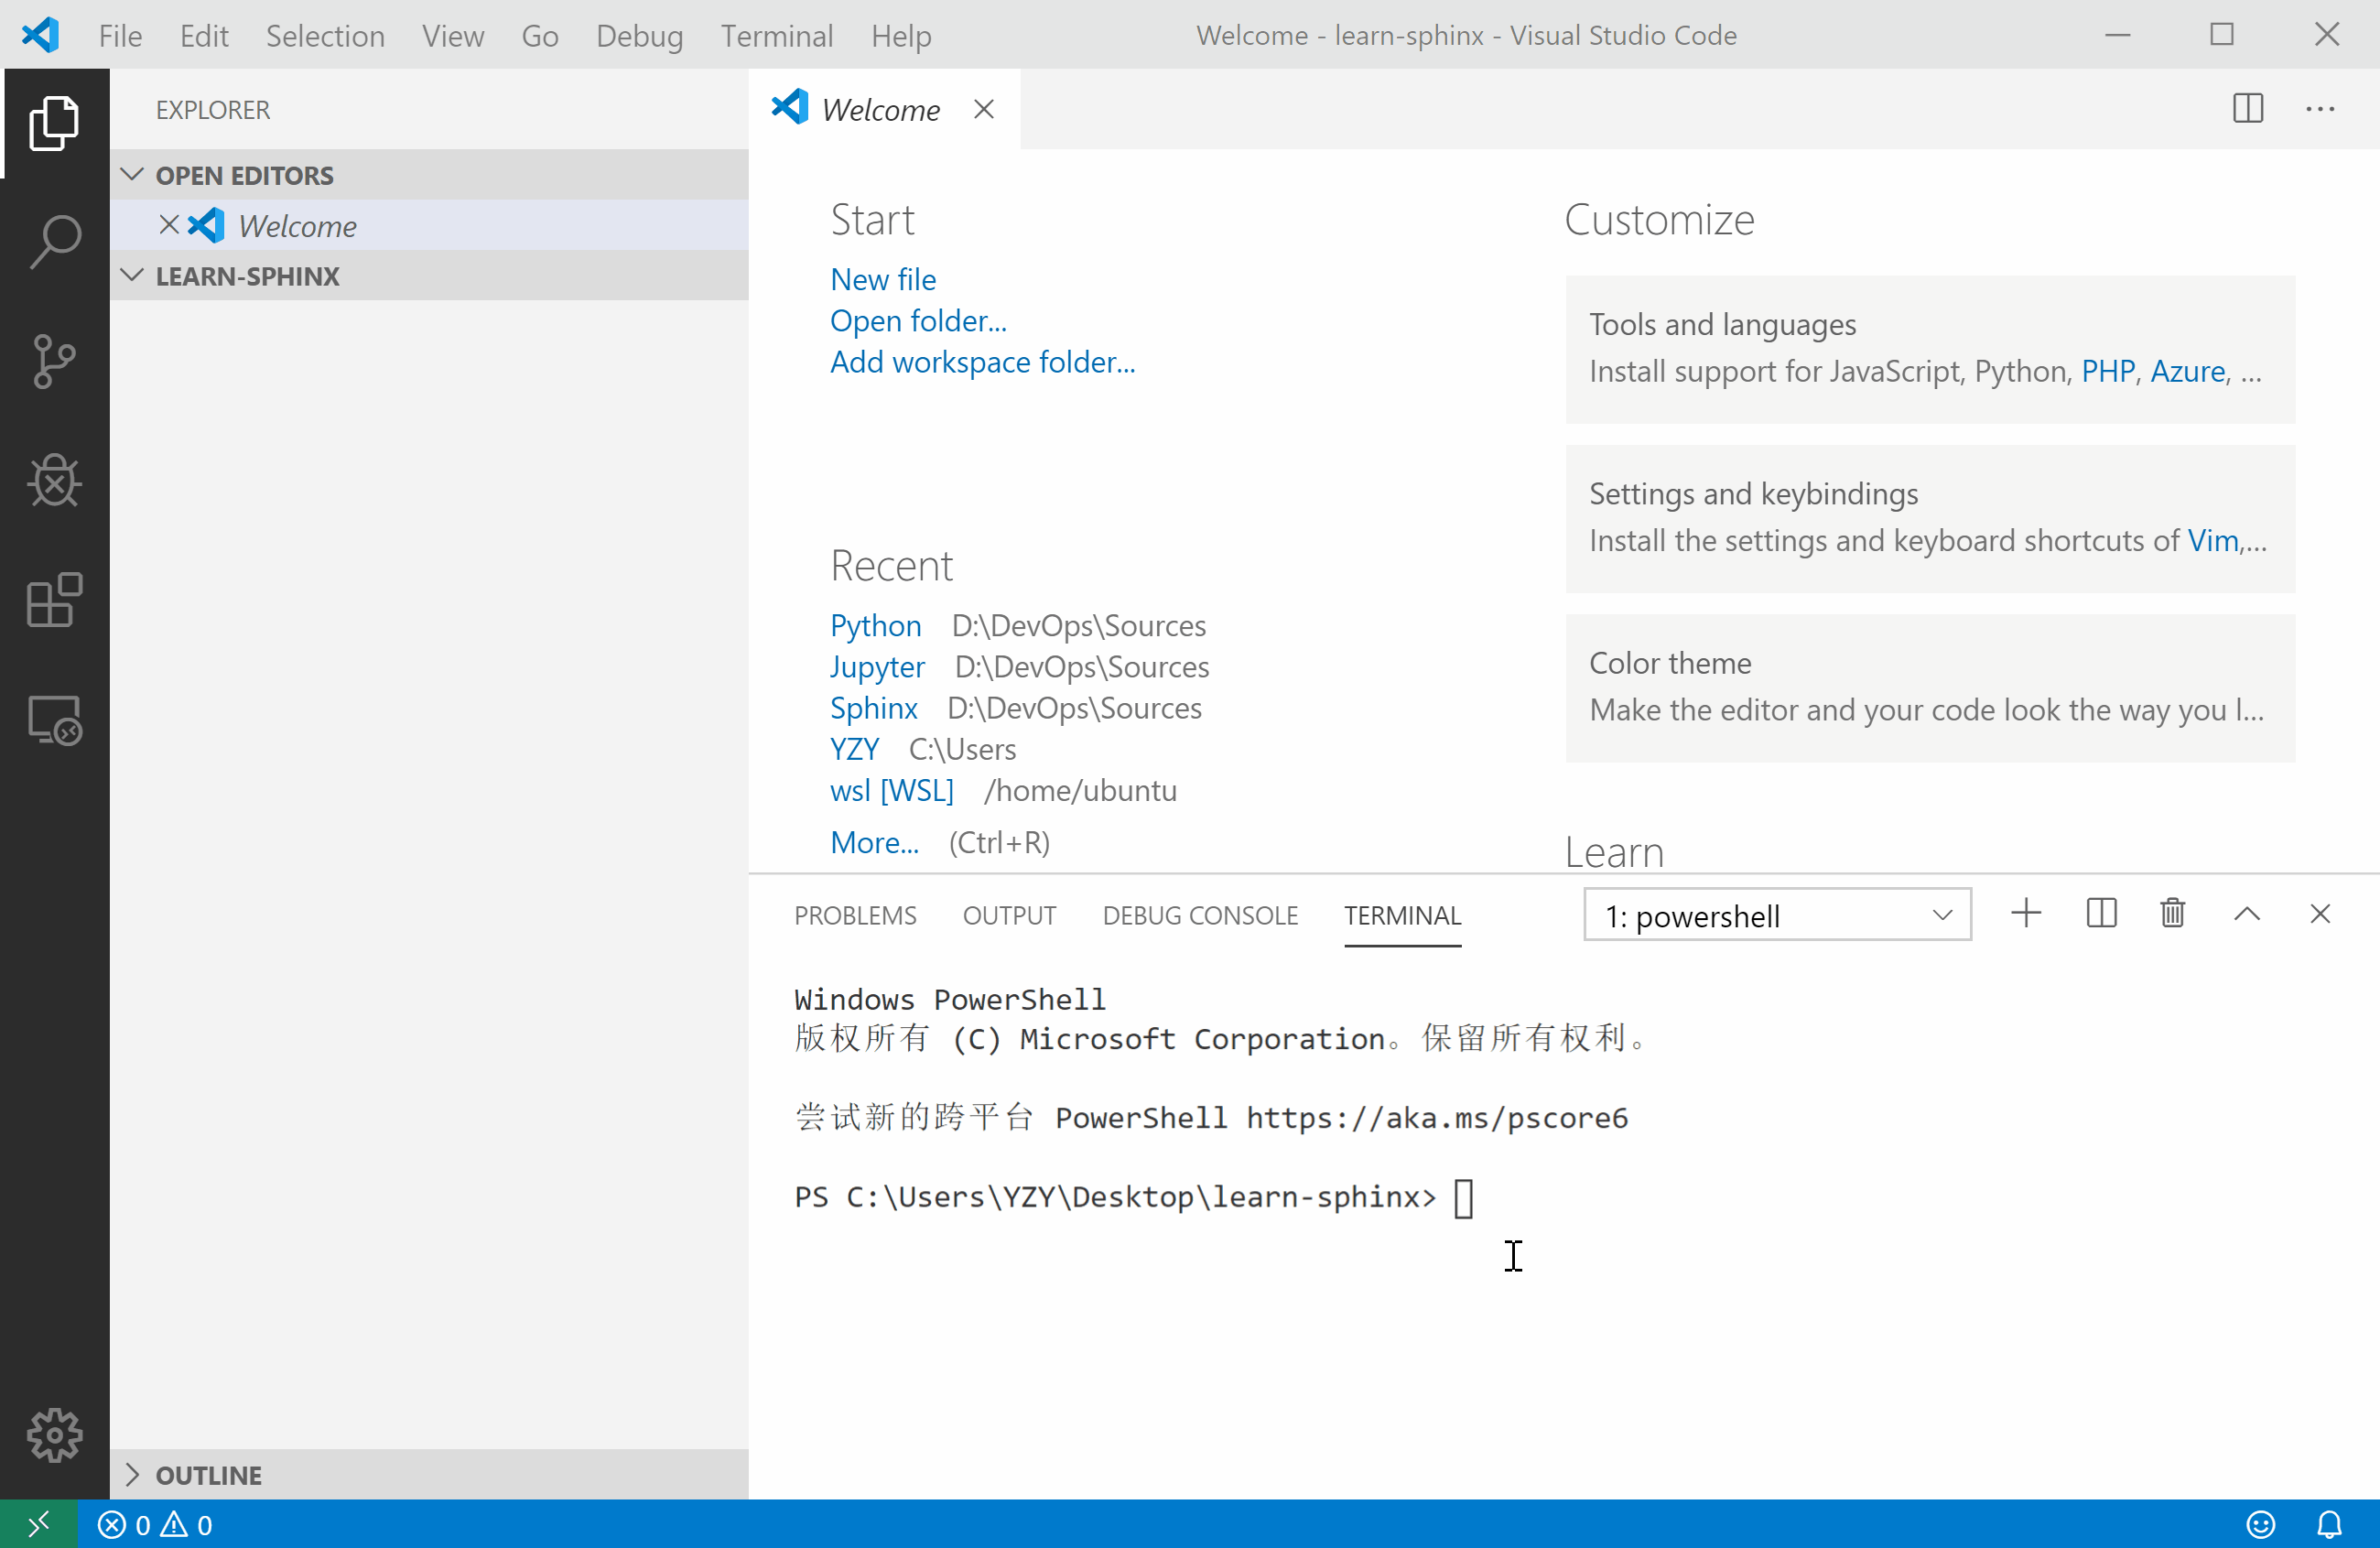Viewport: 2380px width, 1548px height.
Task: Open the Source Control view
Action: [x=54, y=360]
